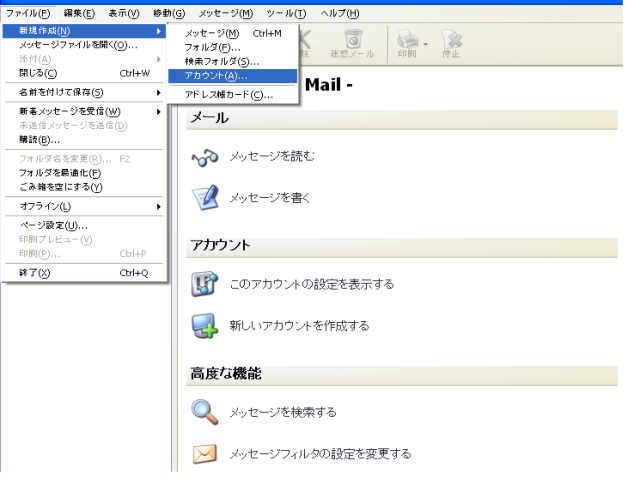Click the magnifying glass search messages icon

(x=204, y=411)
